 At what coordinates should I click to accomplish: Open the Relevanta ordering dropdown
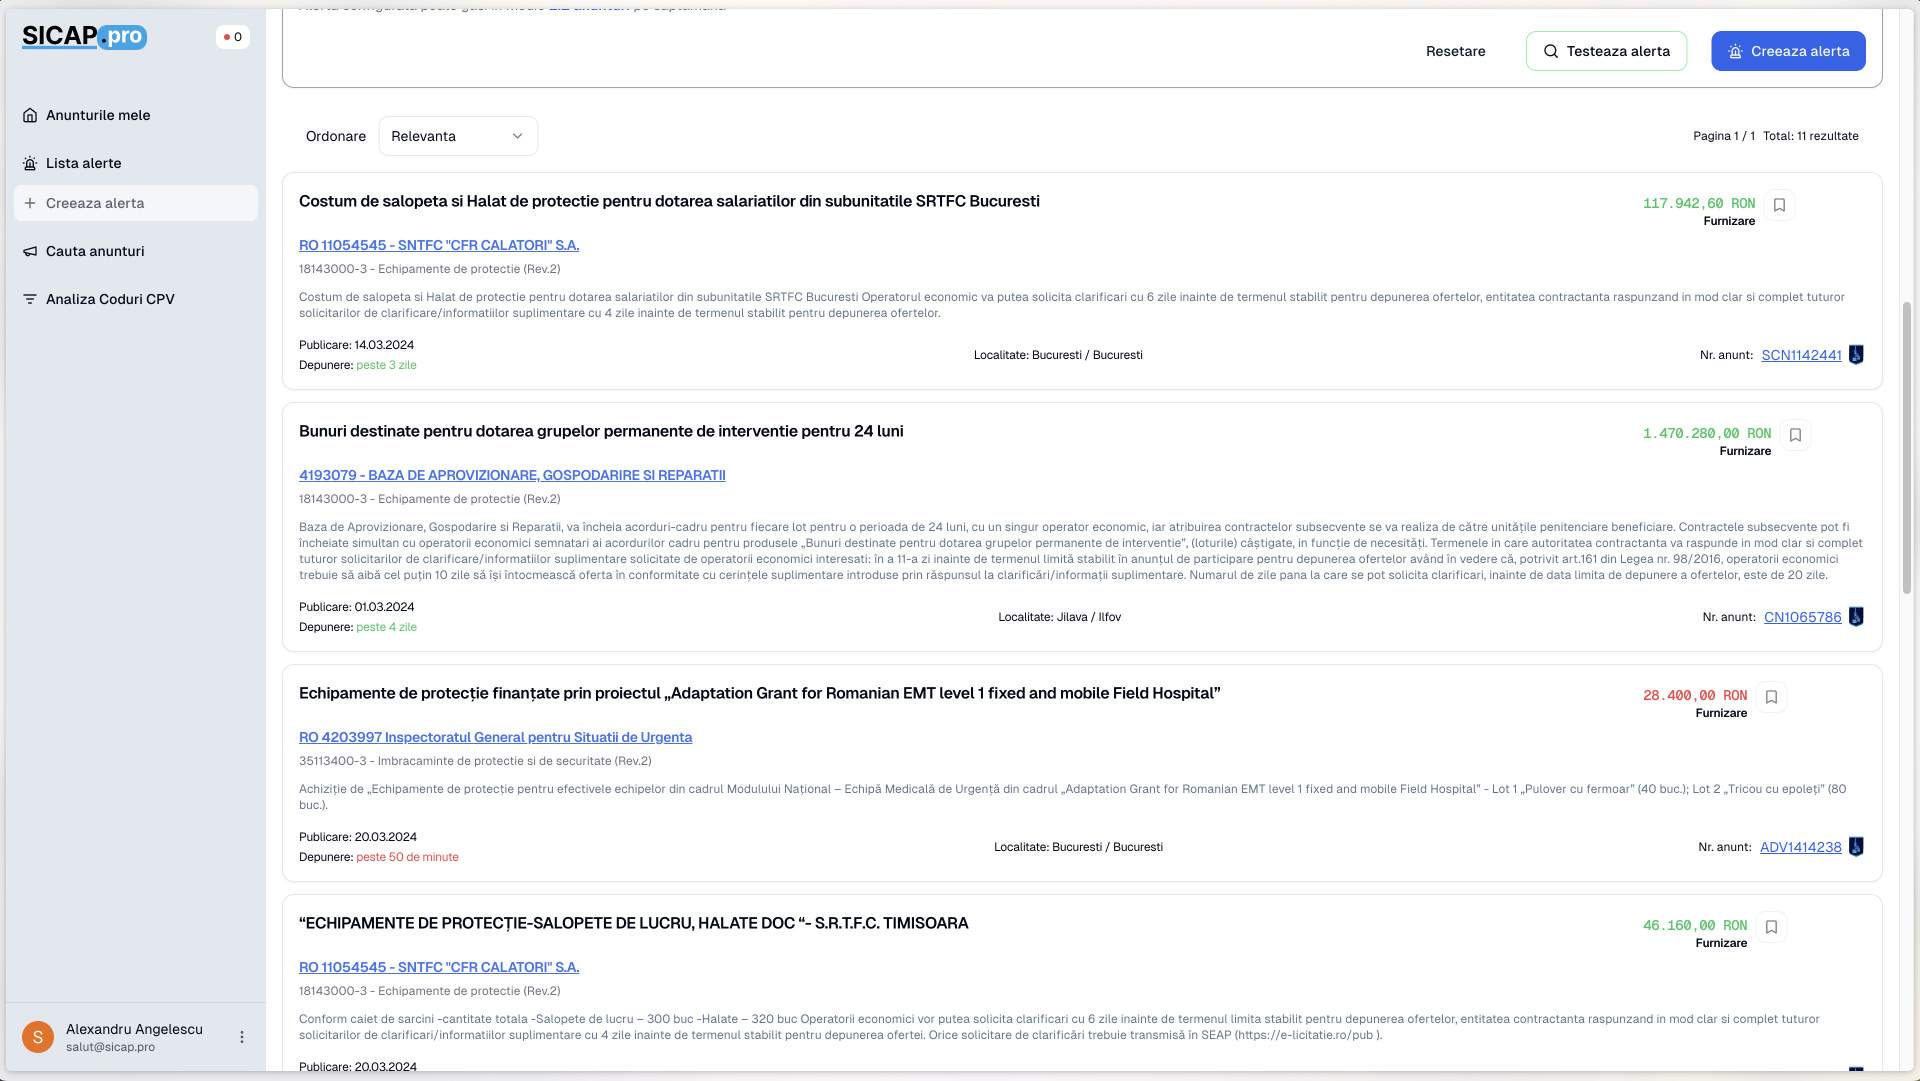pyautogui.click(x=458, y=136)
